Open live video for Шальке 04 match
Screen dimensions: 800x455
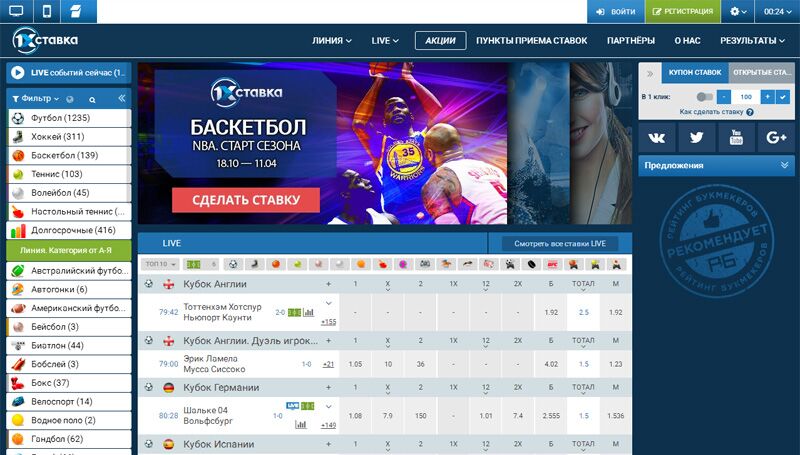pos(292,406)
